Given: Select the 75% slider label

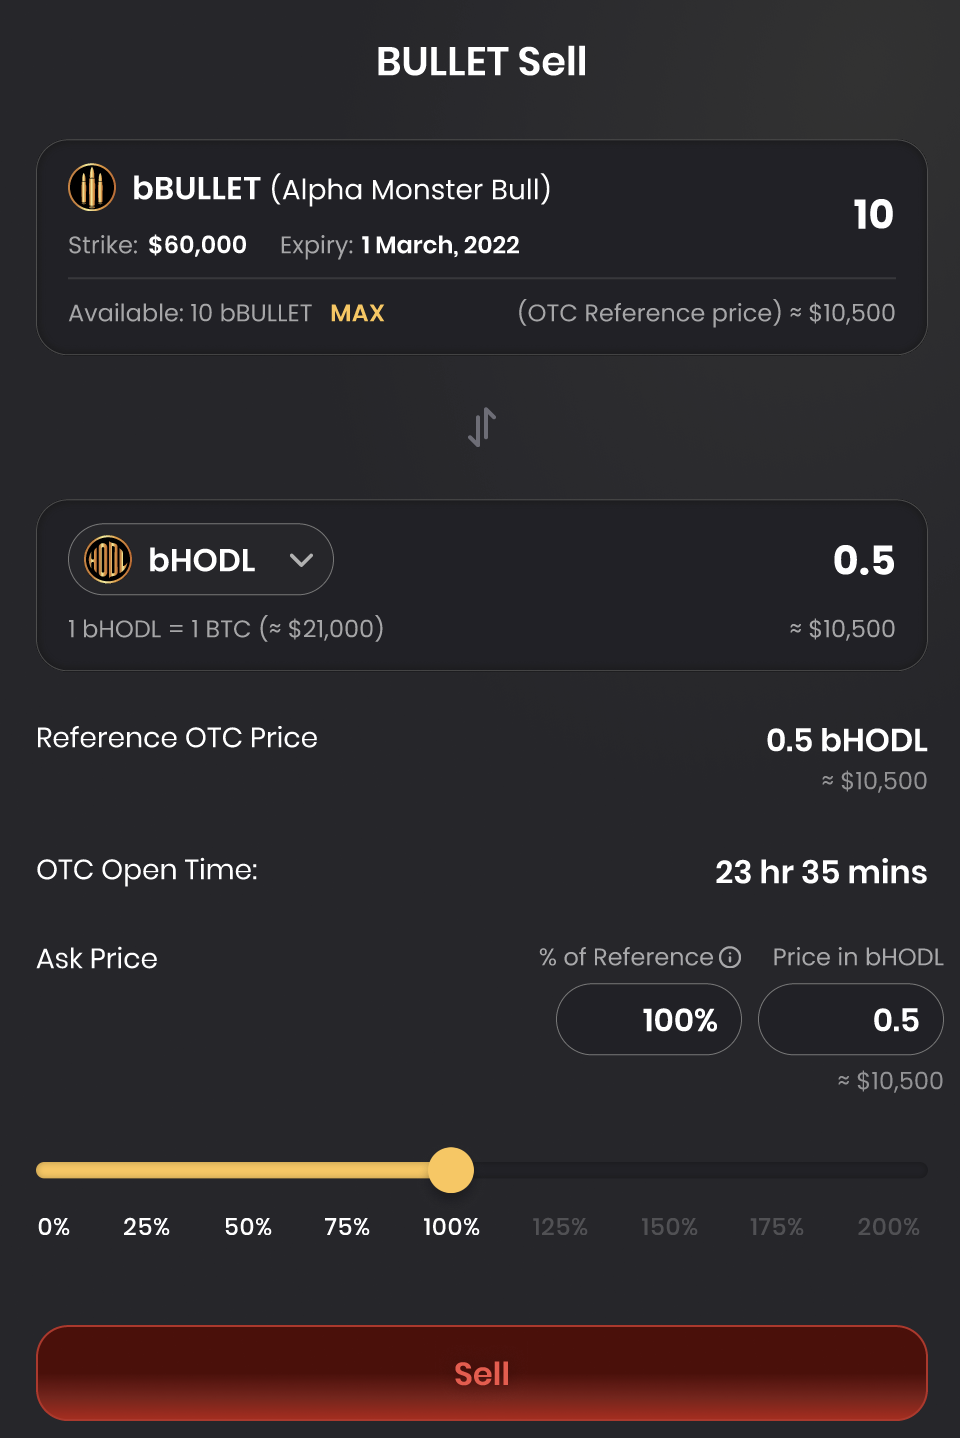Looking at the screenshot, I should [347, 1227].
